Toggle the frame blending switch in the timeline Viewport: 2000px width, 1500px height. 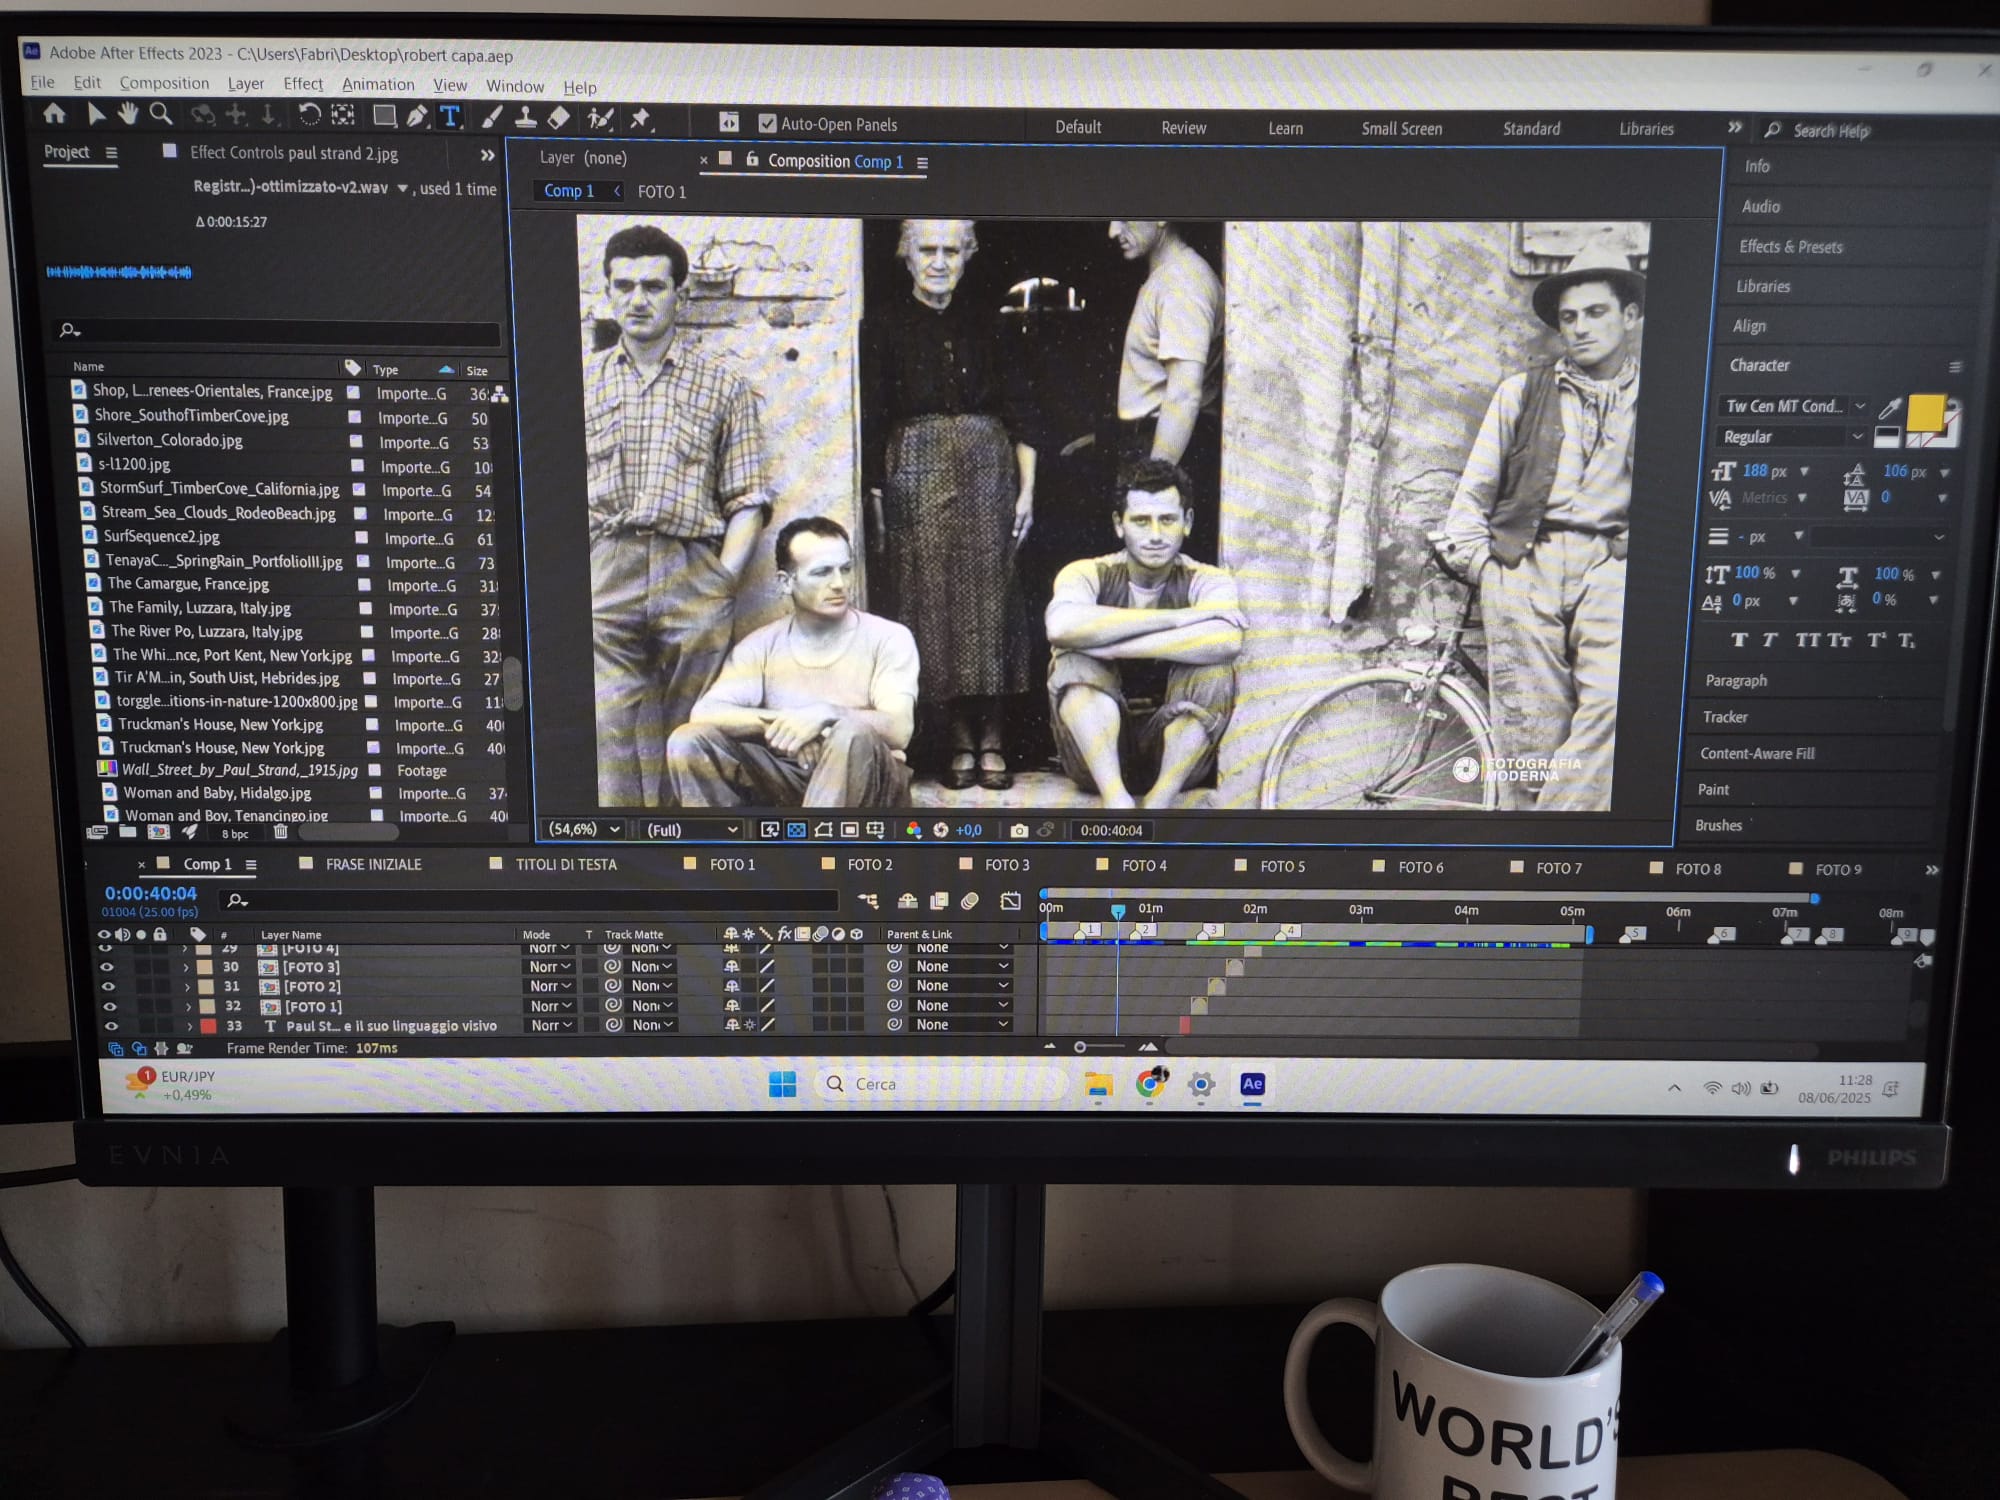click(939, 901)
